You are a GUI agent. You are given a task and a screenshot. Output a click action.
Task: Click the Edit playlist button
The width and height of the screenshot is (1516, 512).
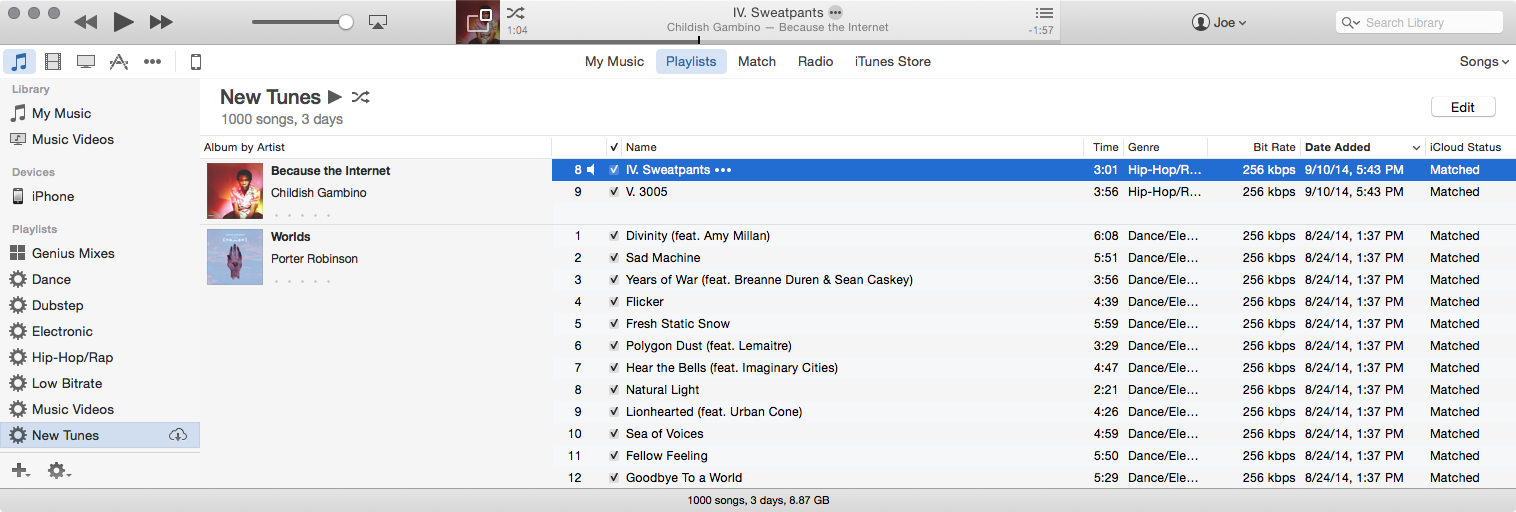pyautogui.click(x=1463, y=107)
